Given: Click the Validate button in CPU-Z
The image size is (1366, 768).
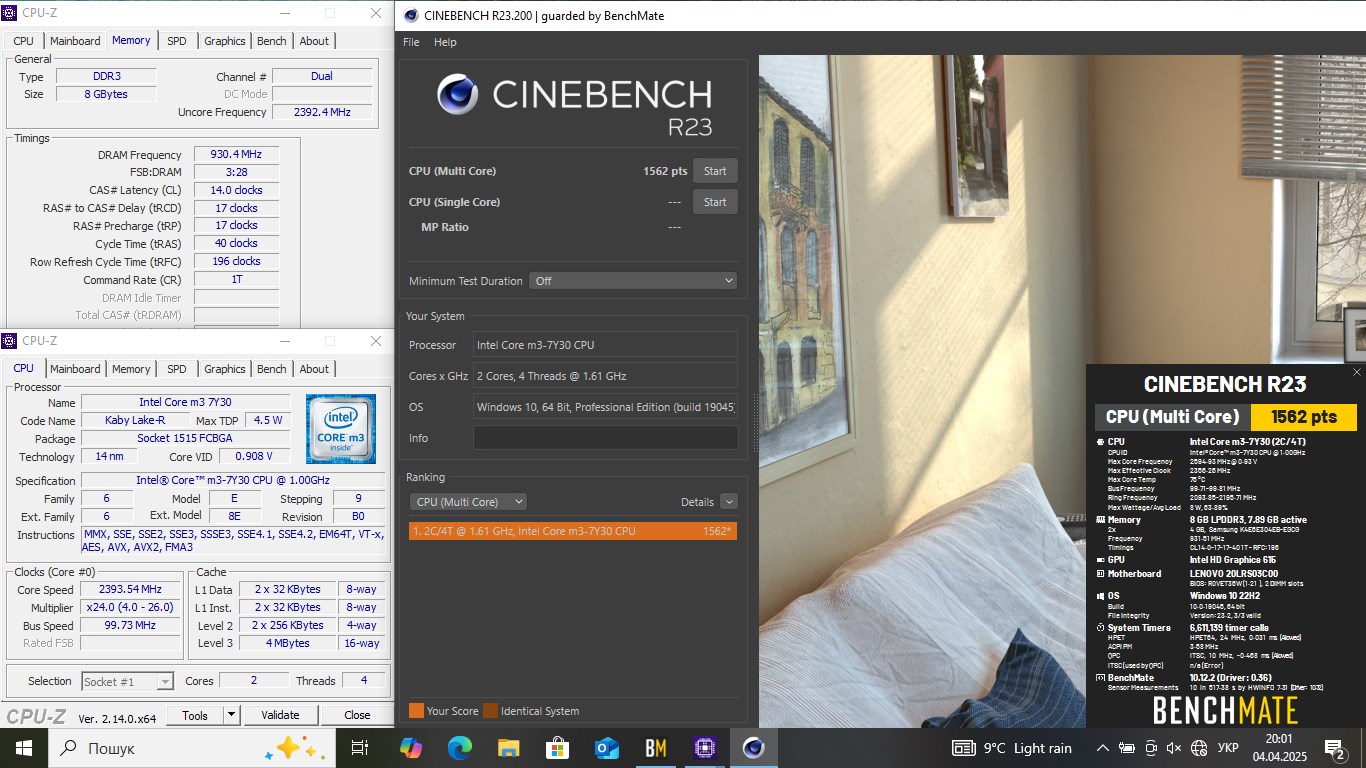Looking at the screenshot, I should click(280, 715).
